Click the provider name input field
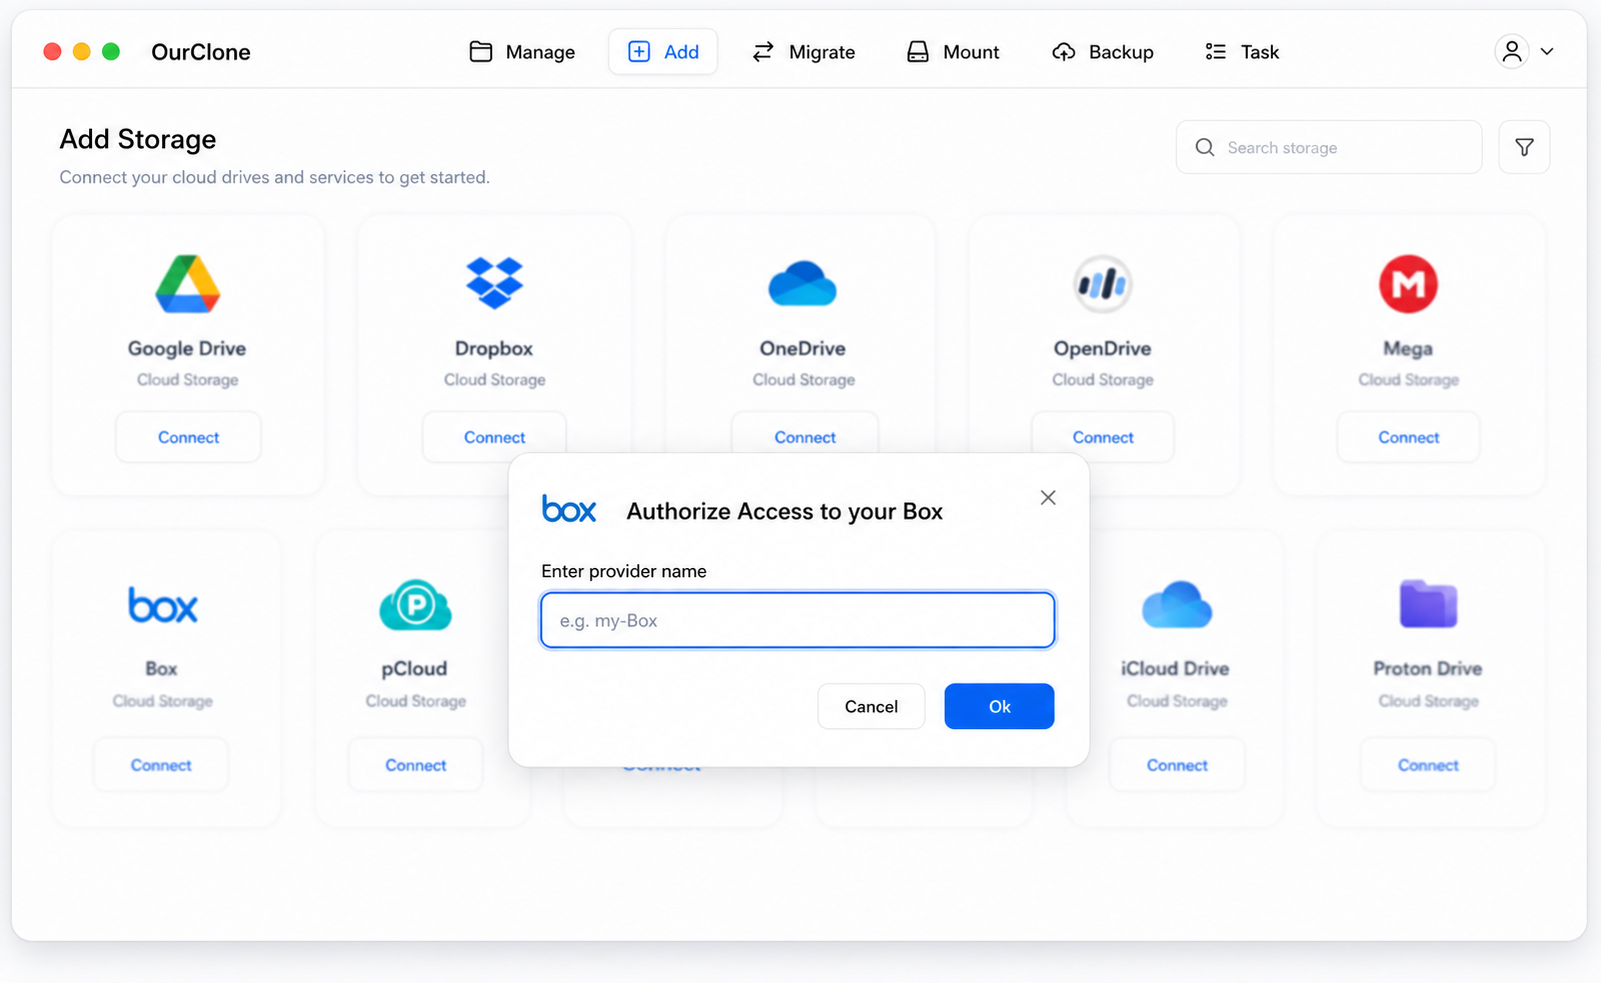 798,620
